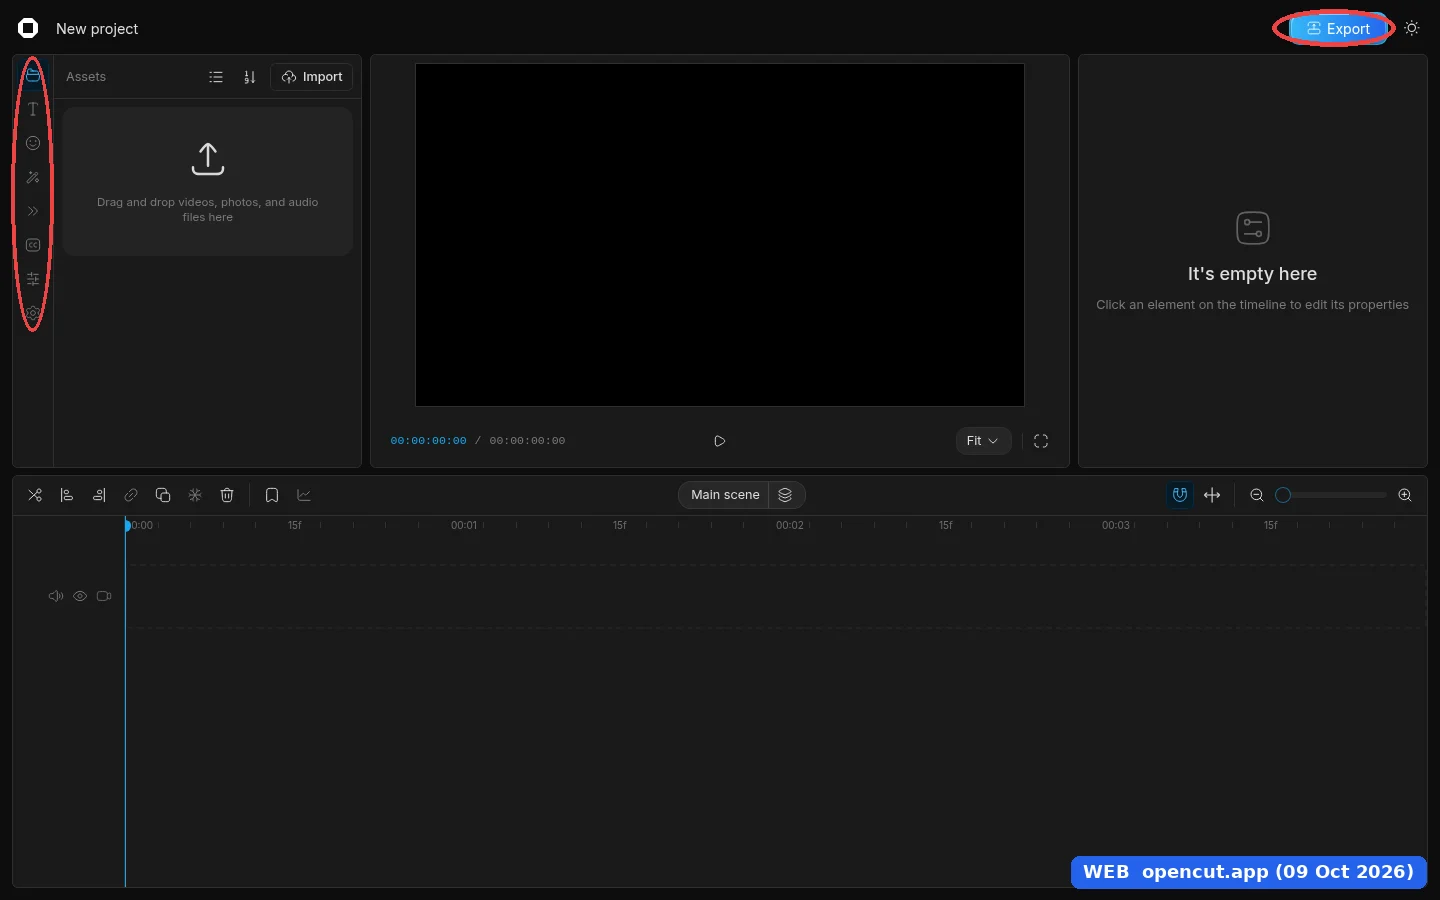Open the scenes layers dropdown

click(786, 495)
